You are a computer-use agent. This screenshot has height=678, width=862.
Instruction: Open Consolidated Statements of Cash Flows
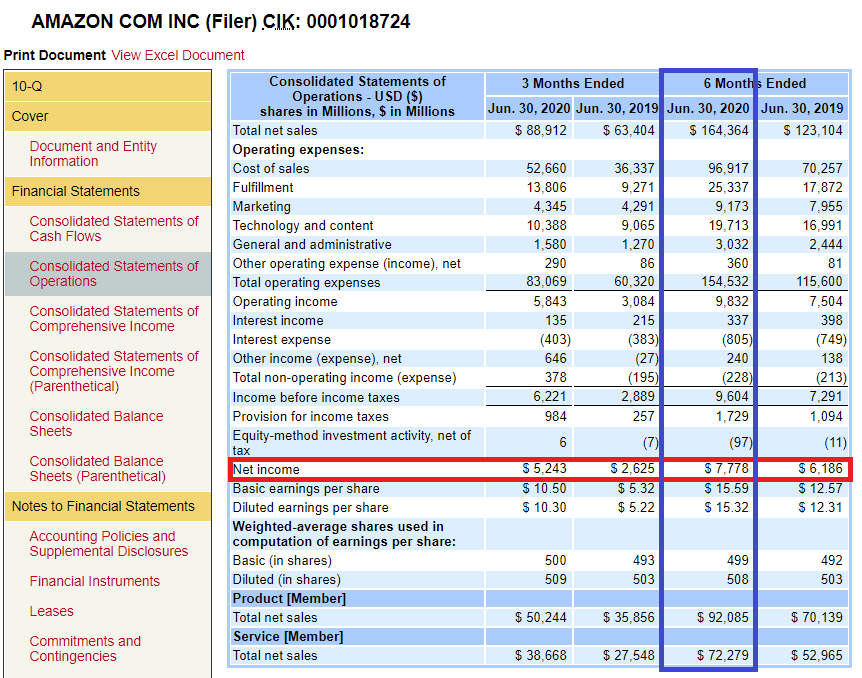114,228
